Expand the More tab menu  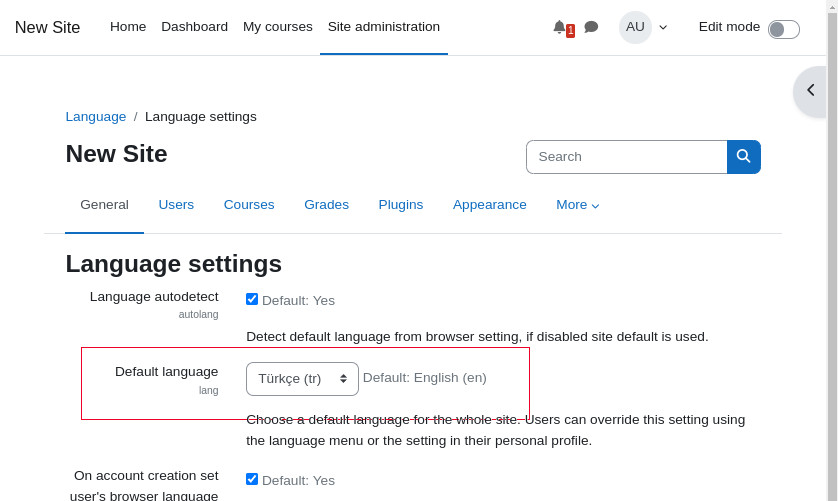(x=577, y=205)
